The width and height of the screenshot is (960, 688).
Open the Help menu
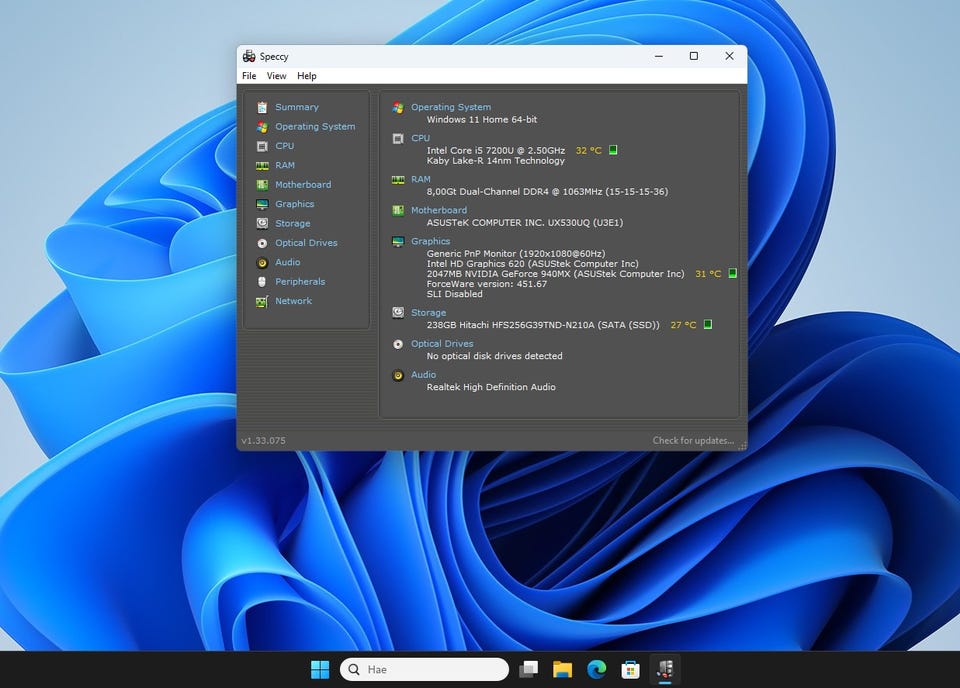tap(307, 76)
